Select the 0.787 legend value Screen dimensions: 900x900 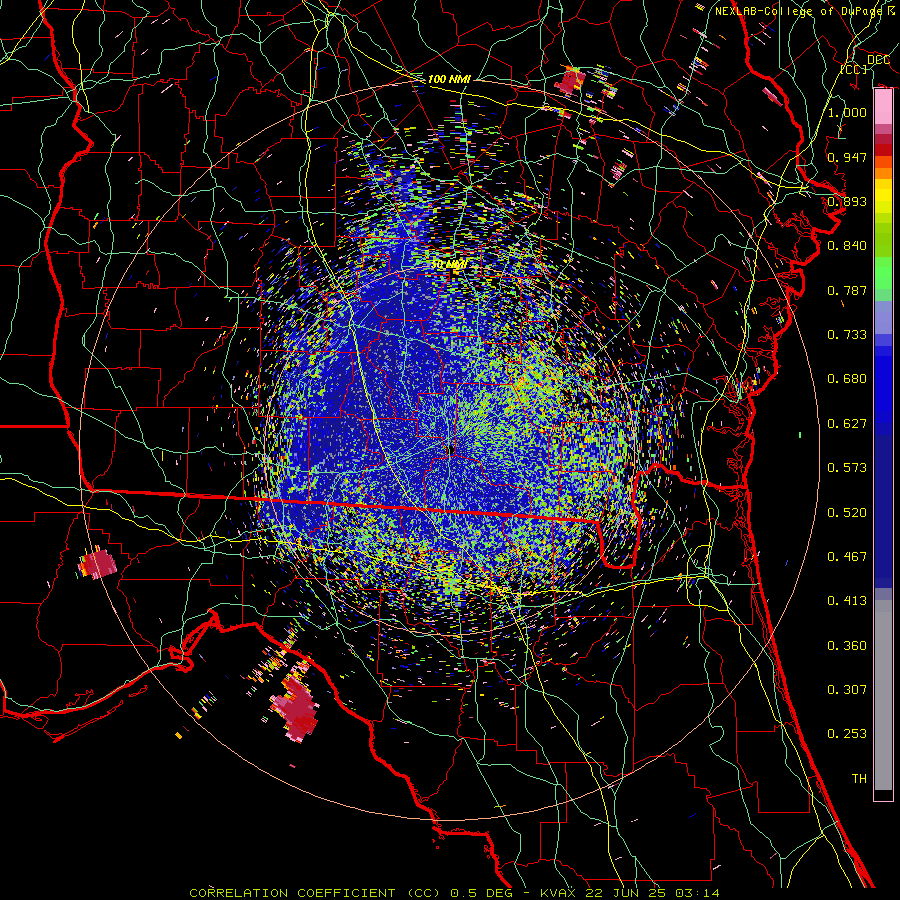click(847, 290)
